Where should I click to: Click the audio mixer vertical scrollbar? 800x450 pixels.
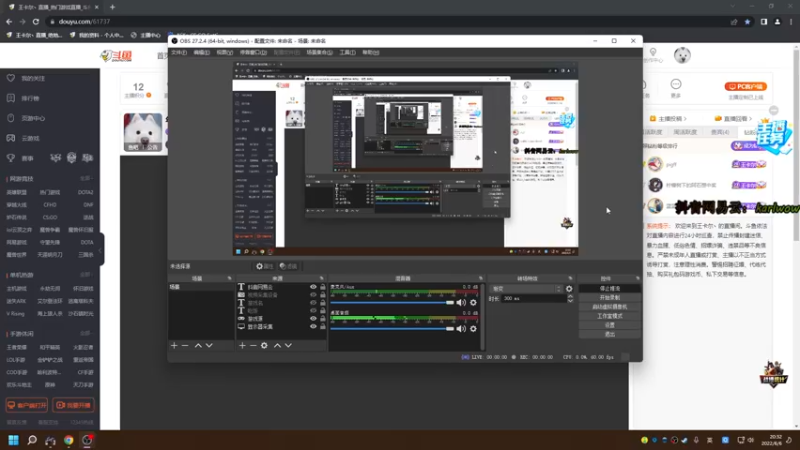483,316
